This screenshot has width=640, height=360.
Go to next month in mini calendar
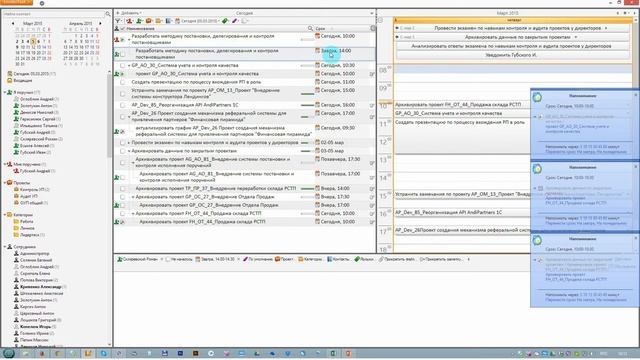pos(100,24)
